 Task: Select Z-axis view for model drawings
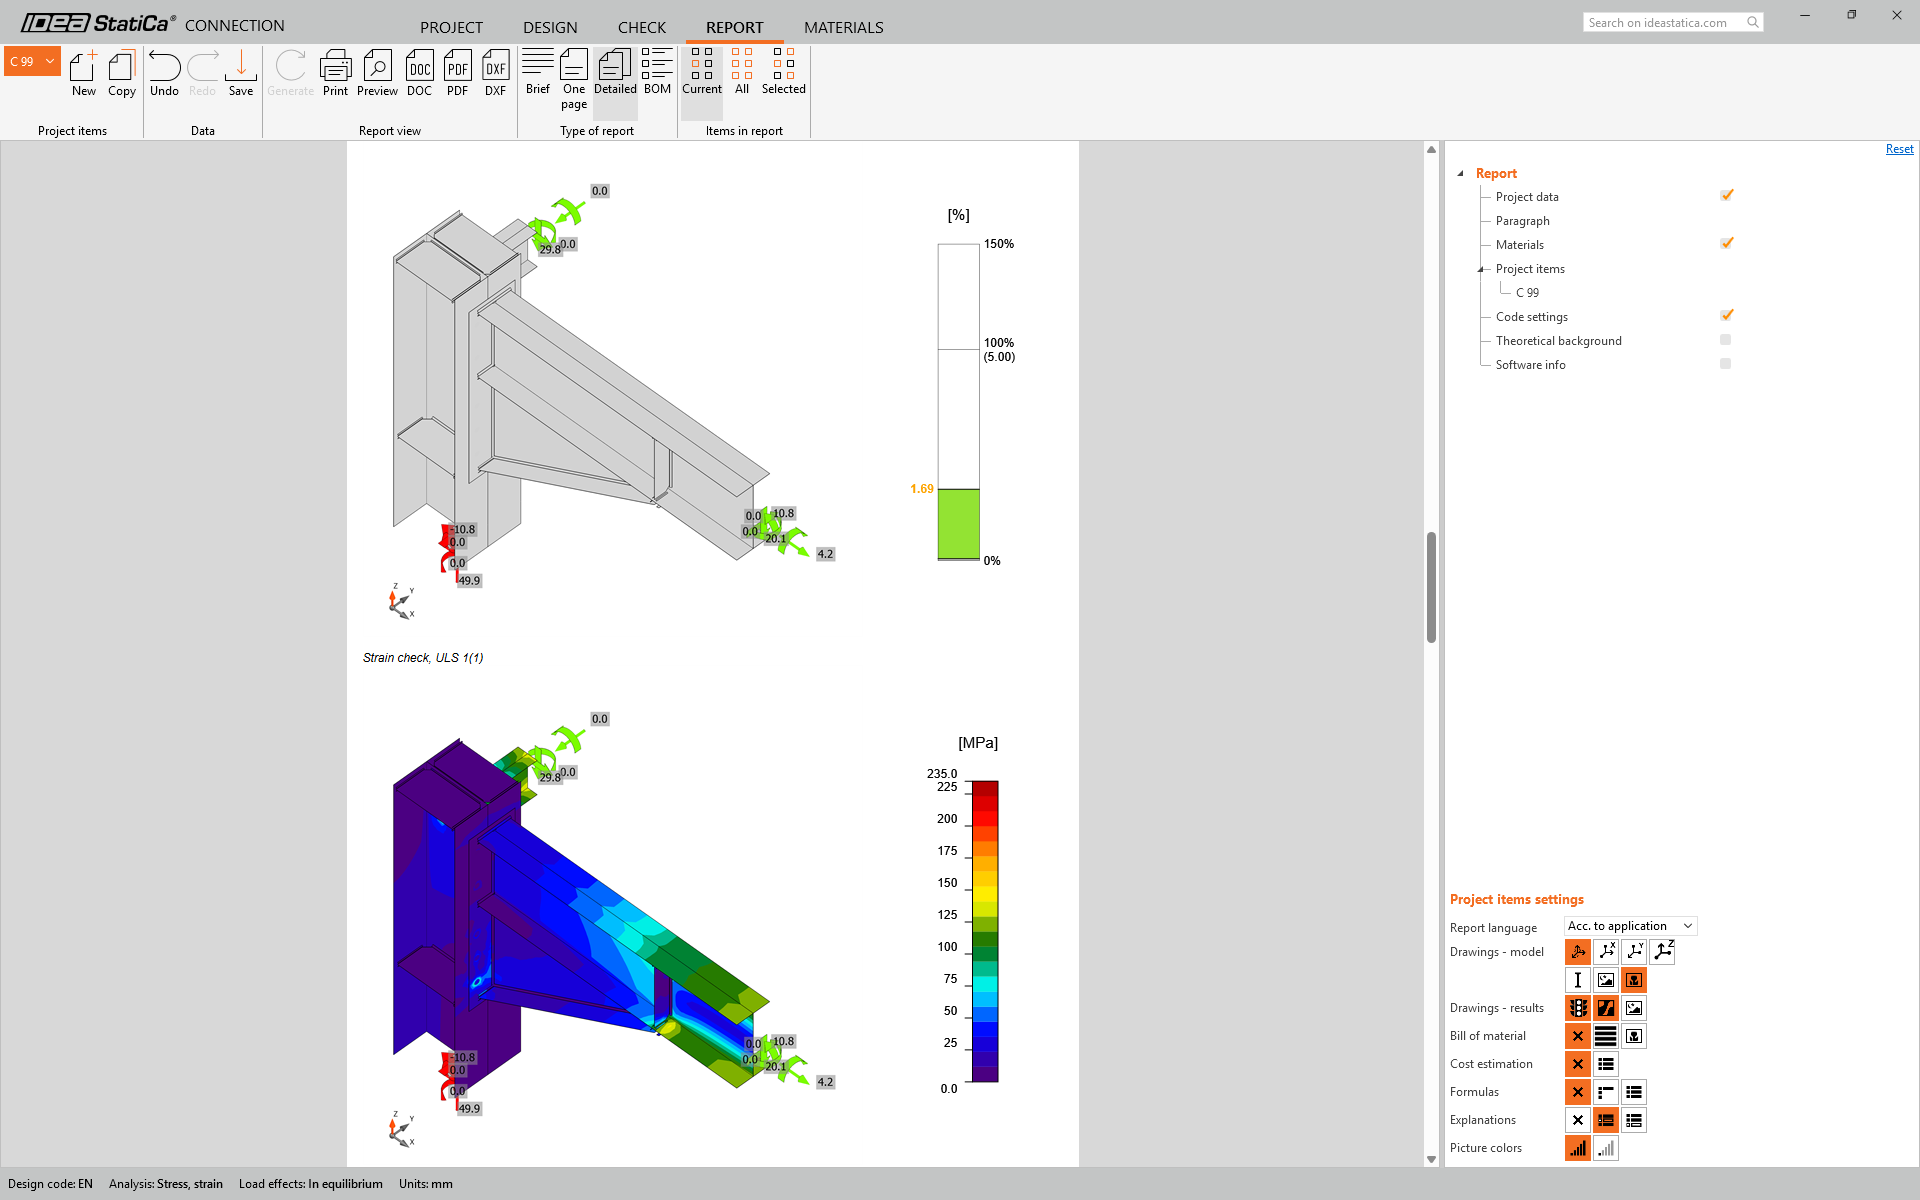[x=1662, y=952]
